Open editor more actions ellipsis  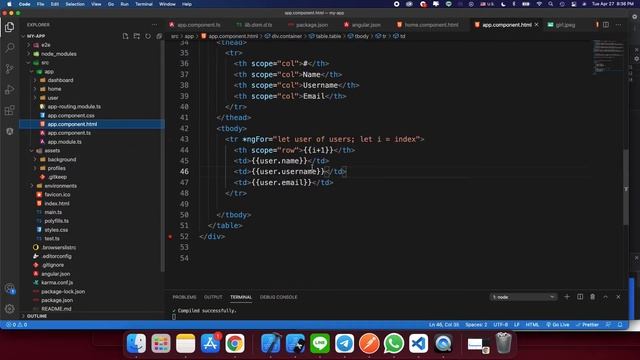pos(618,24)
